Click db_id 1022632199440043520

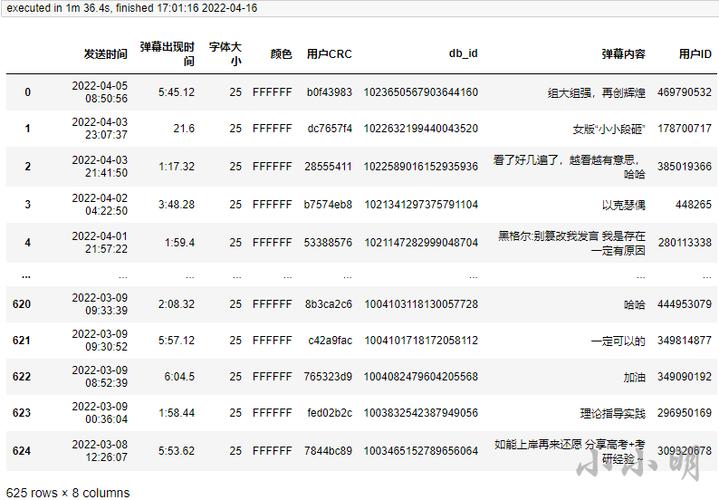[421, 128]
